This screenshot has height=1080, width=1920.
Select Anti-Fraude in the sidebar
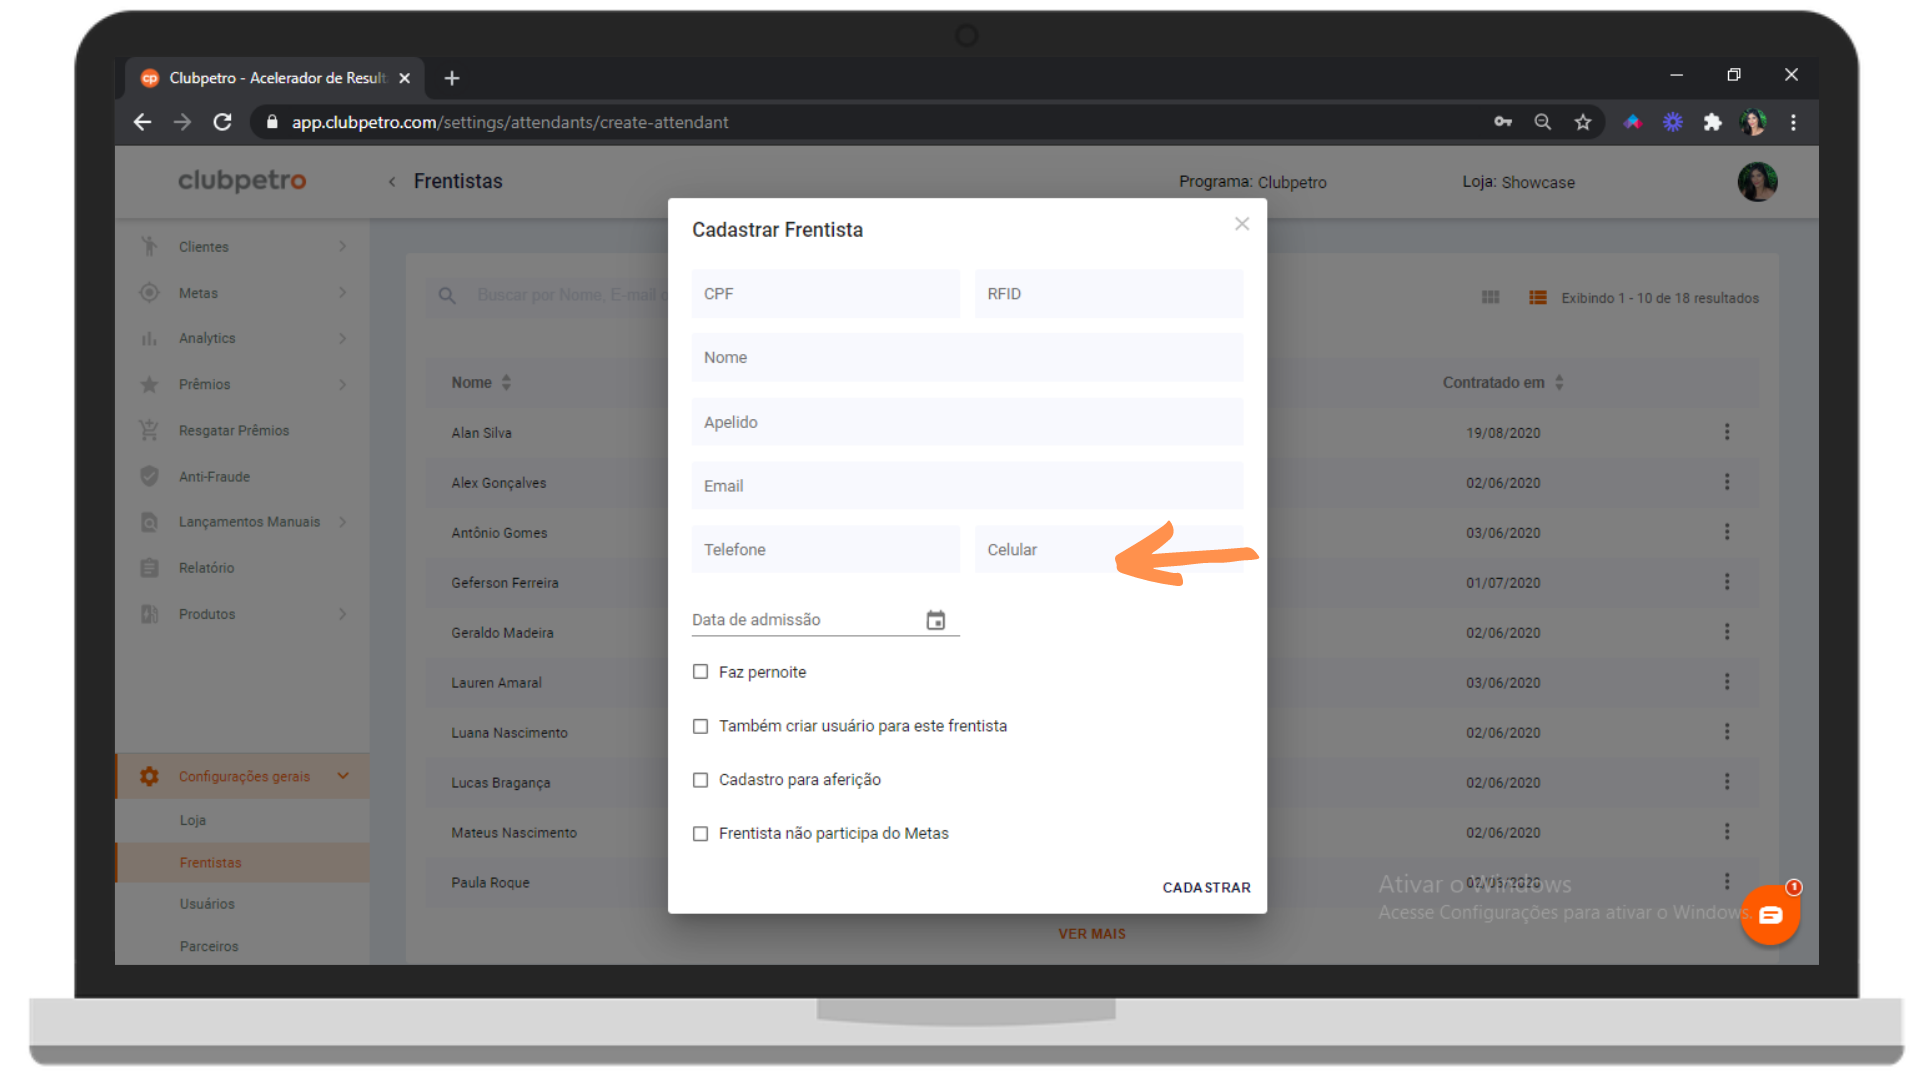click(x=214, y=476)
